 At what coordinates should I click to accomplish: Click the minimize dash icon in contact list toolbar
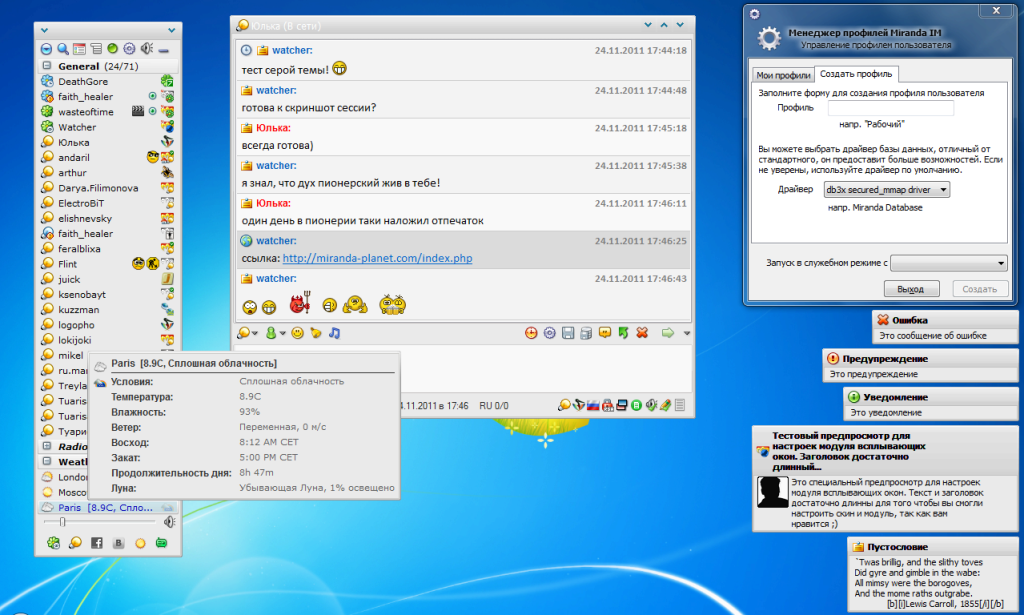(163, 50)
